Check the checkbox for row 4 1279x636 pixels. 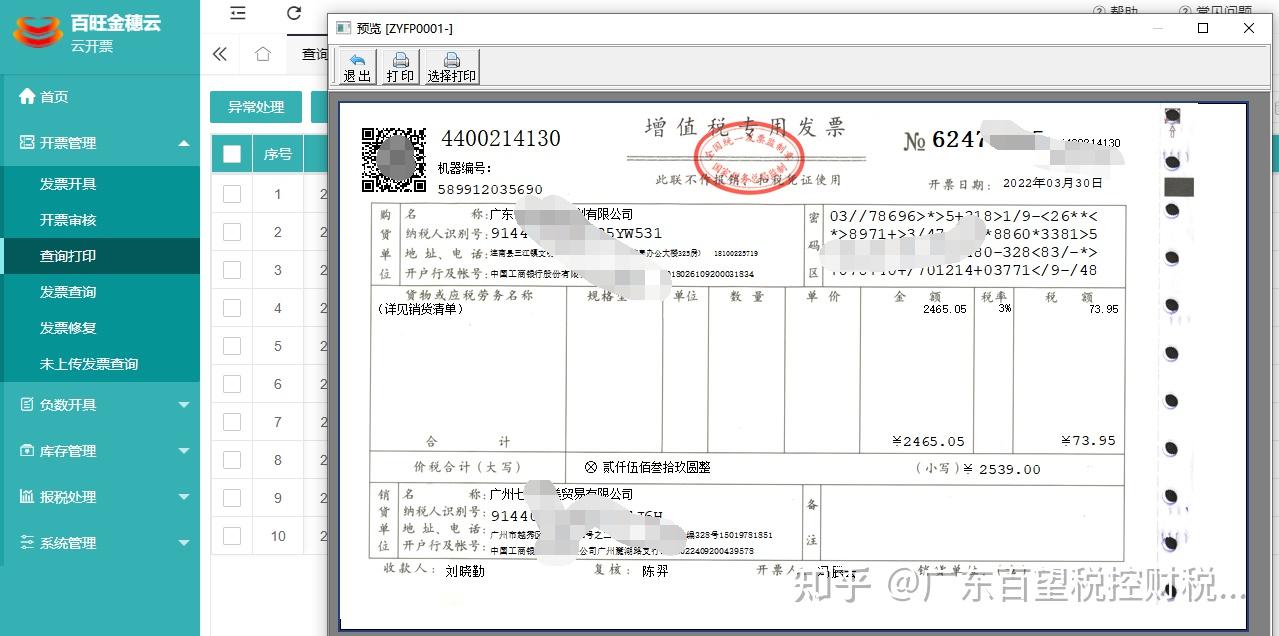(232, 308)
